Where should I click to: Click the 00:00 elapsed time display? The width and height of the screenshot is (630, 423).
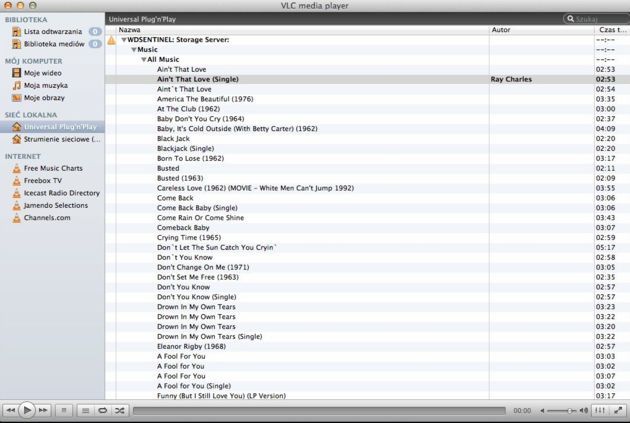click(522, 411)
